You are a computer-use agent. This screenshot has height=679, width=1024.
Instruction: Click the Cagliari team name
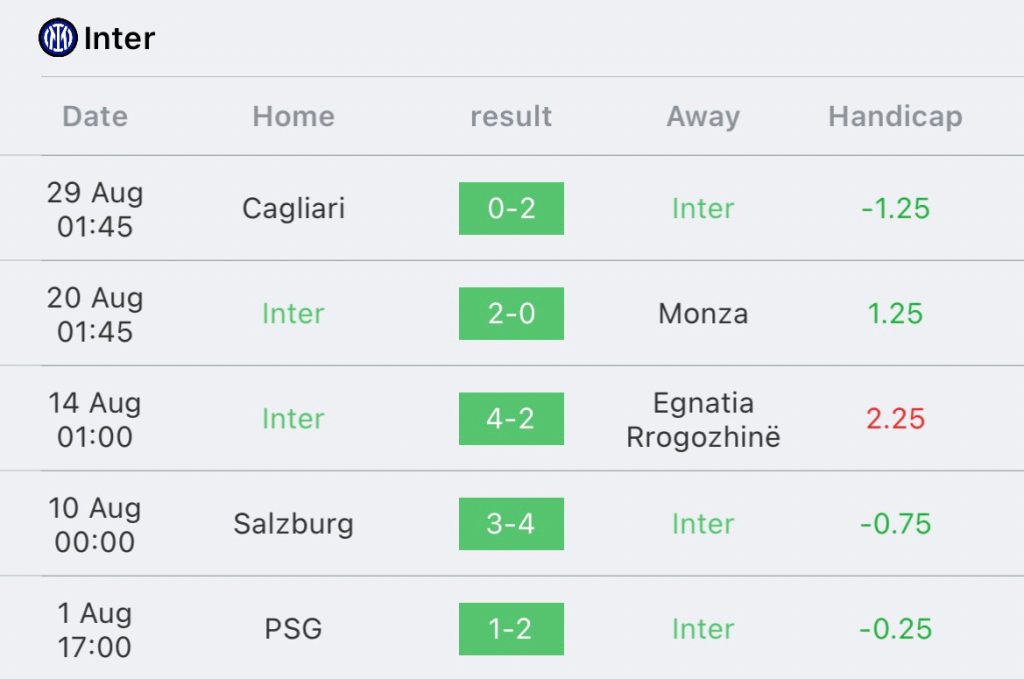pos(293,208)
